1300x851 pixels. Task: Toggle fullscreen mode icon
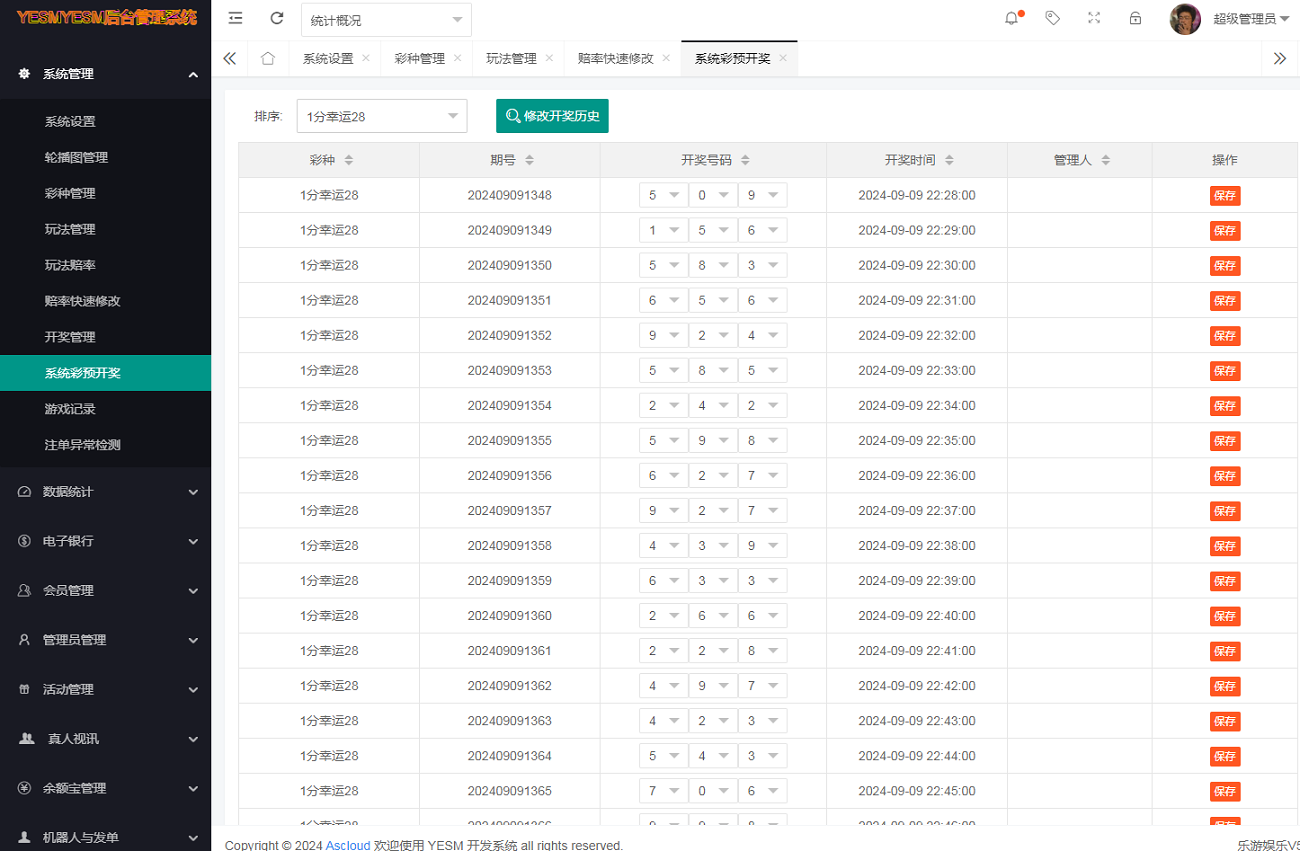1094,18
